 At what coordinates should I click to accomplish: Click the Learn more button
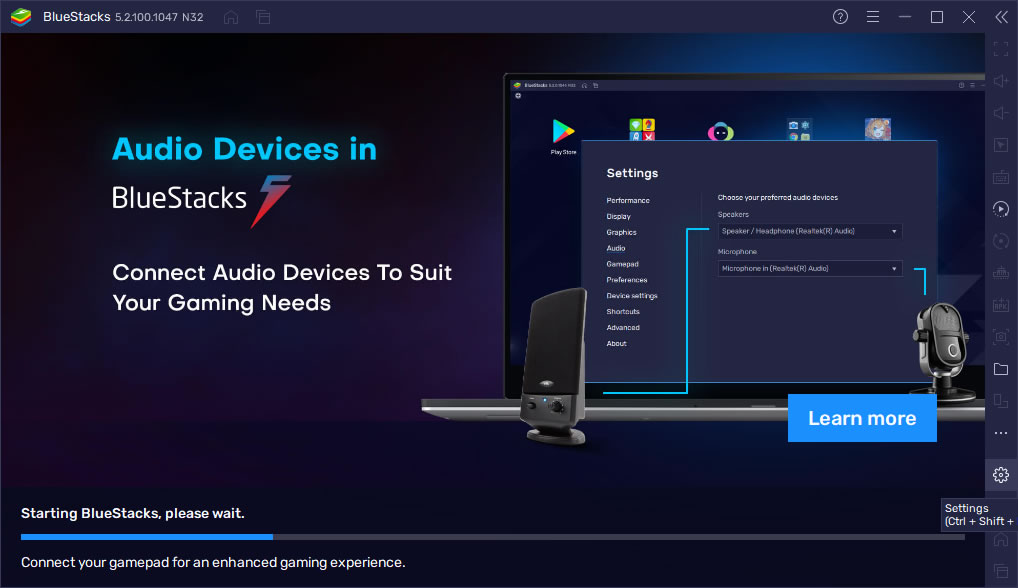click(862, 417)
